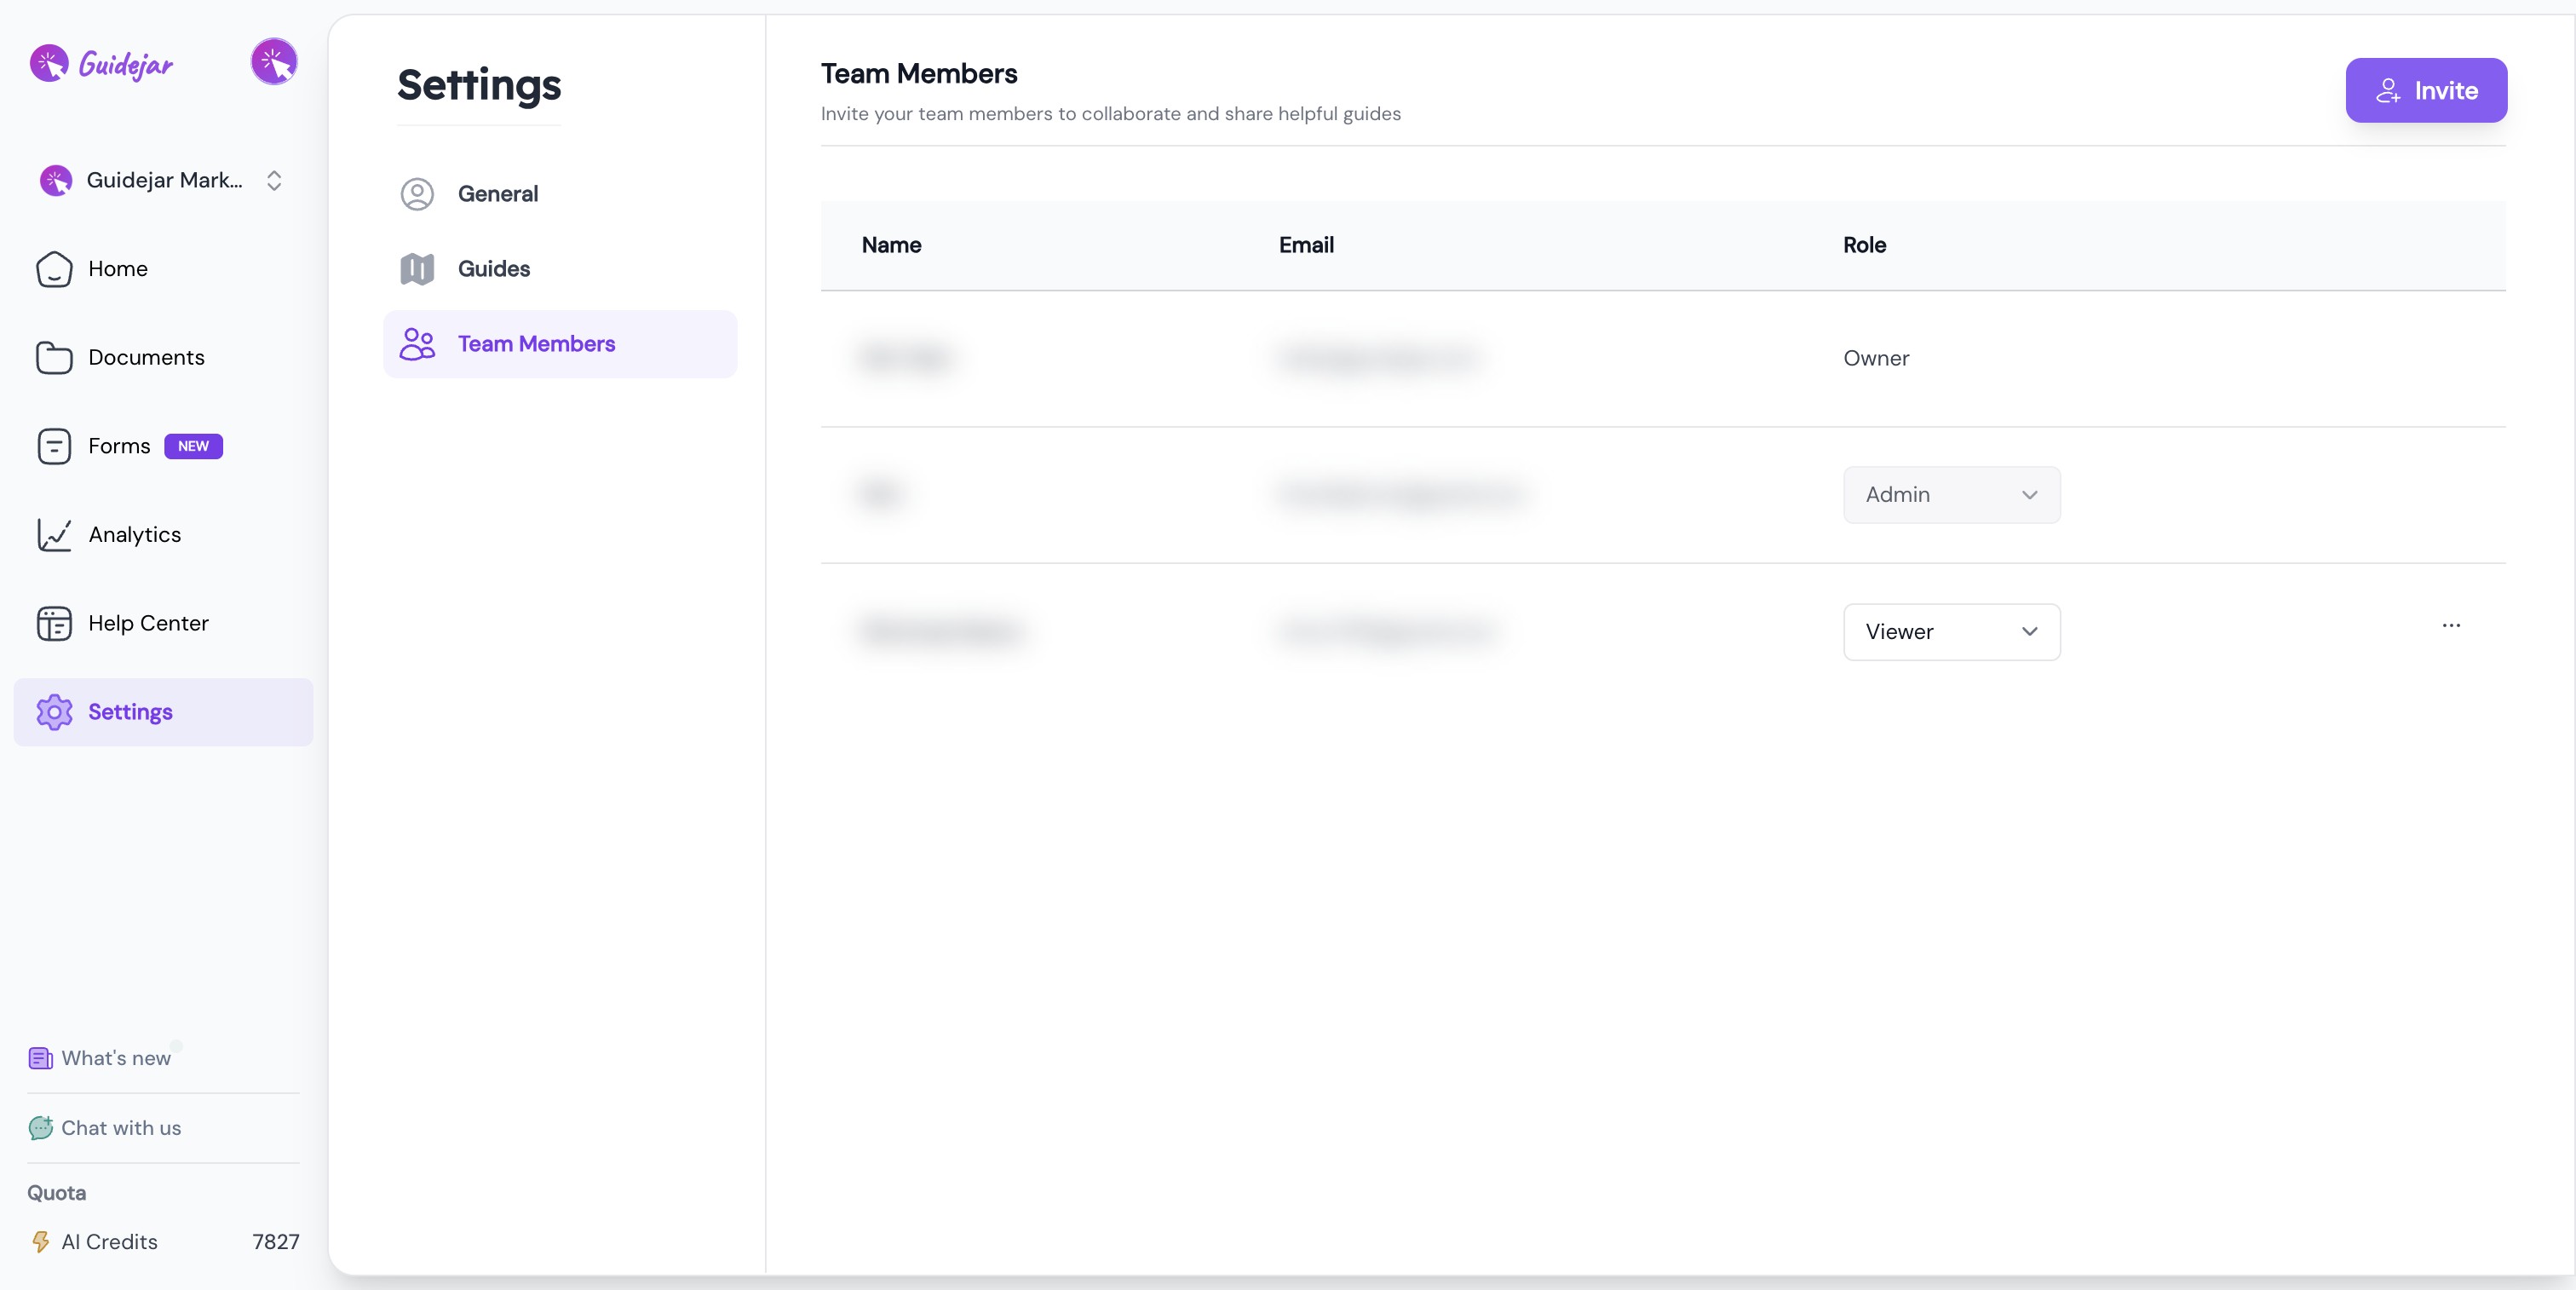Click the Settings gear icon
This screenshot has width=2576, height=1290.
click(x=54, y=712)
